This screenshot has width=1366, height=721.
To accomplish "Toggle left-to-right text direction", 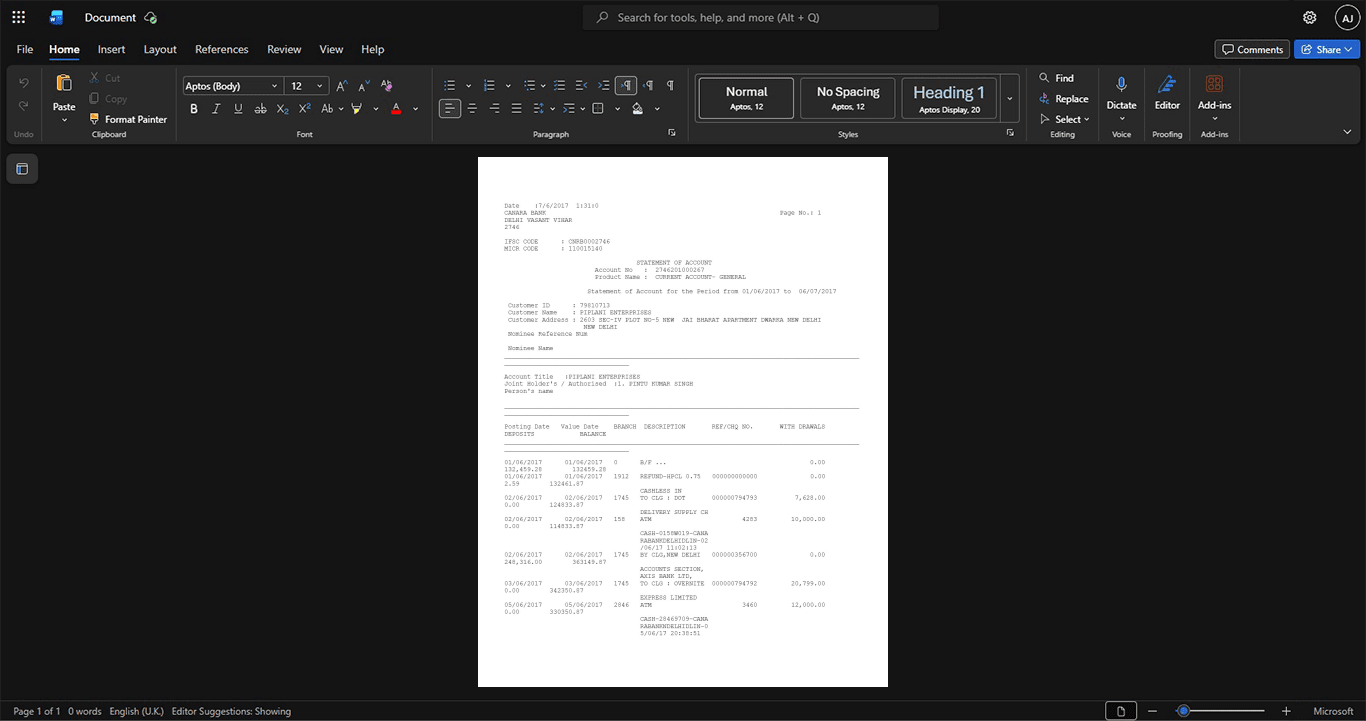I will (626, 86).
